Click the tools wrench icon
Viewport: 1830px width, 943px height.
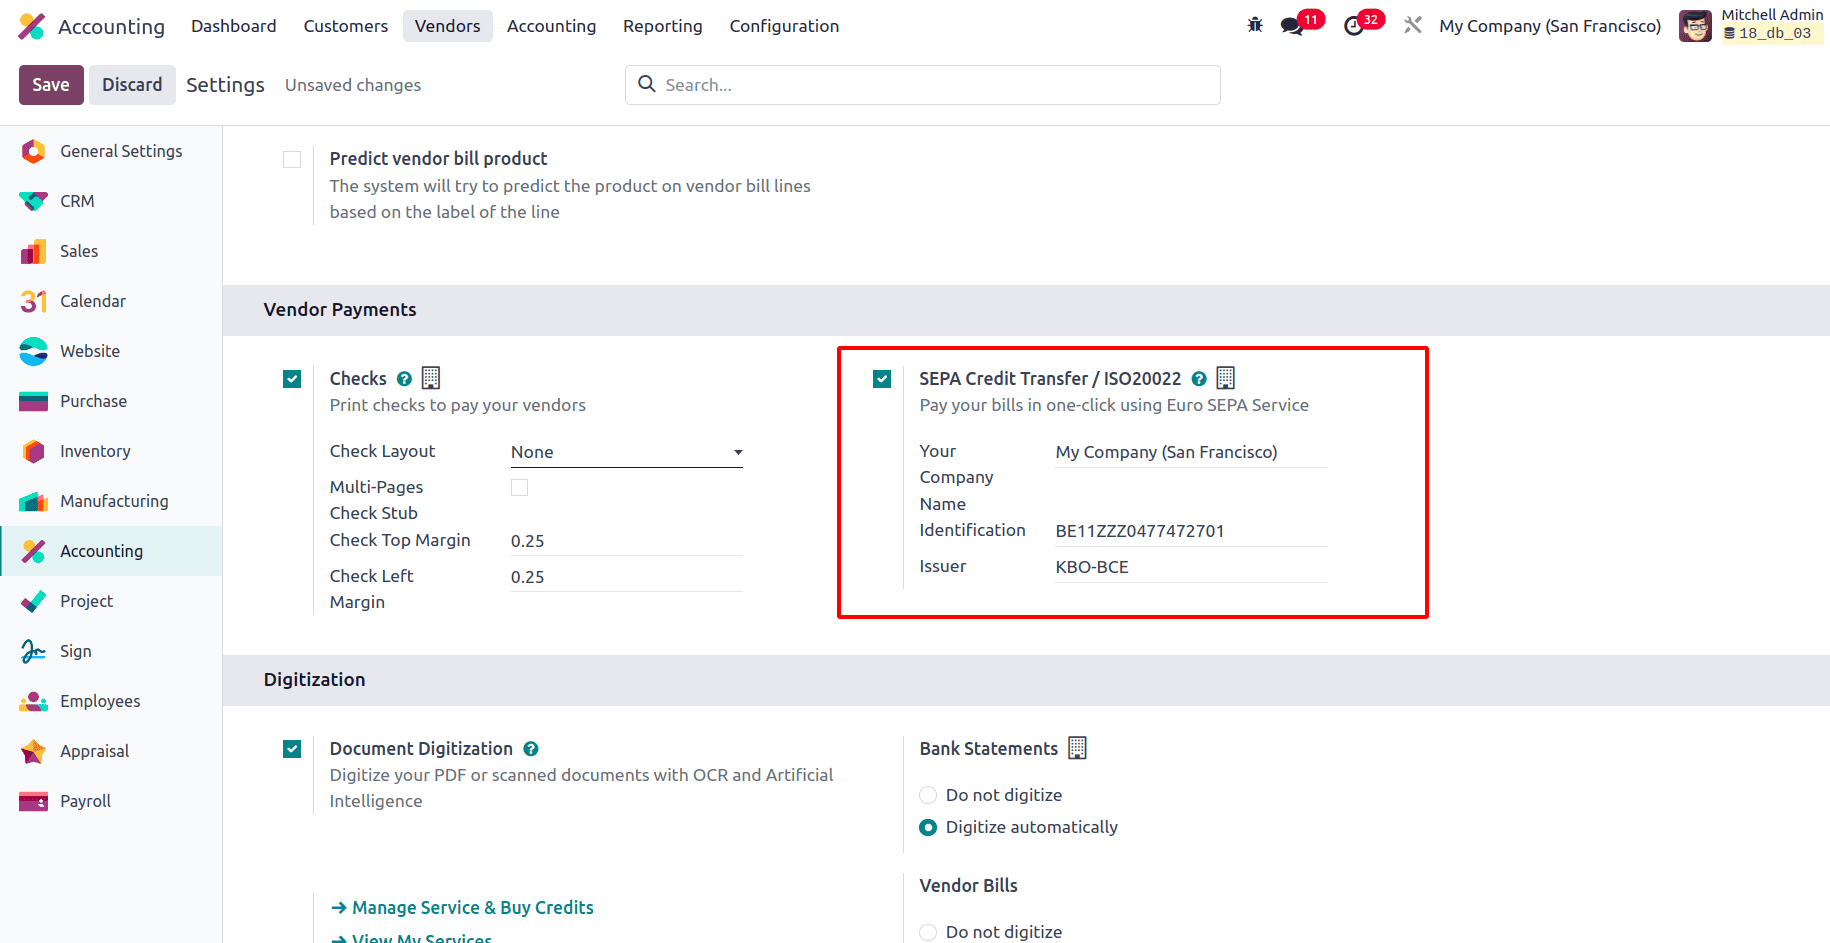[1412, 25]
